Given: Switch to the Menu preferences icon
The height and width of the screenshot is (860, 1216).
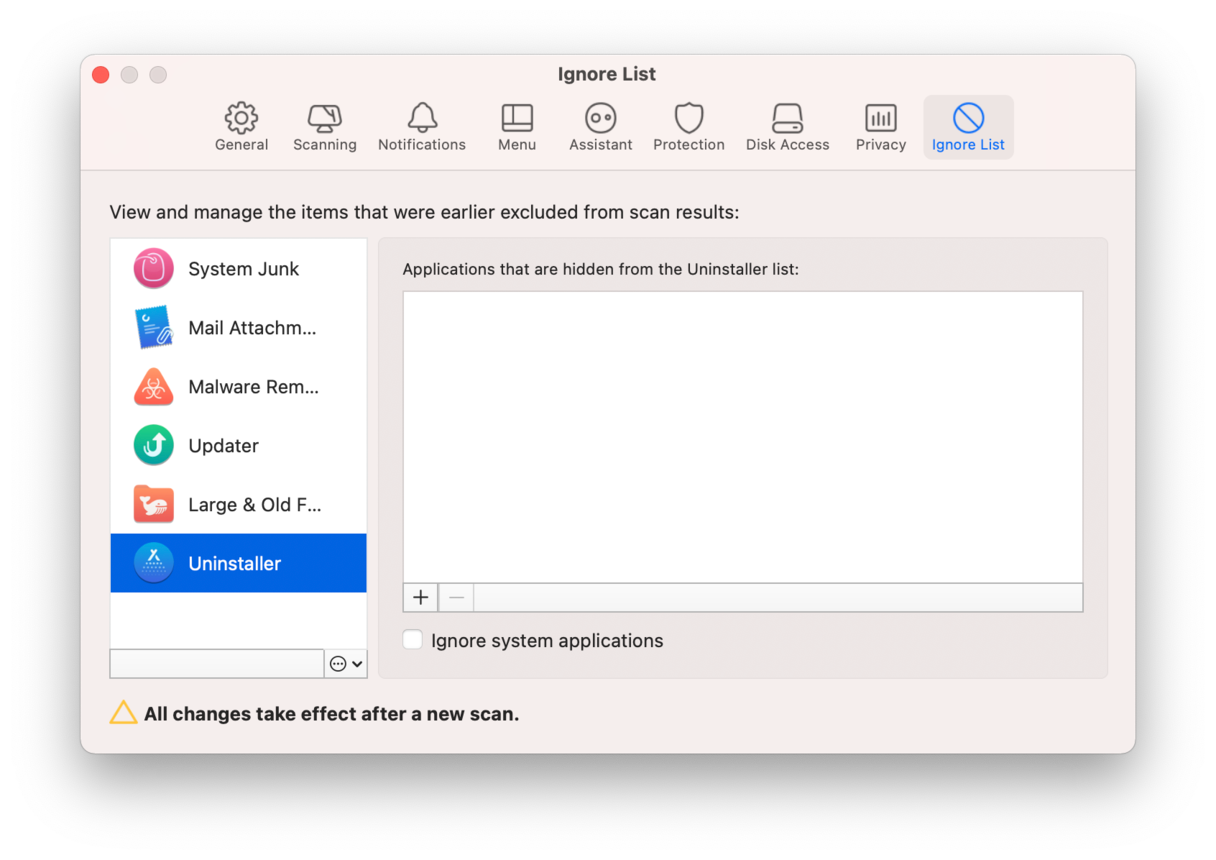Looking at the screenshot, I should point(517,118).
